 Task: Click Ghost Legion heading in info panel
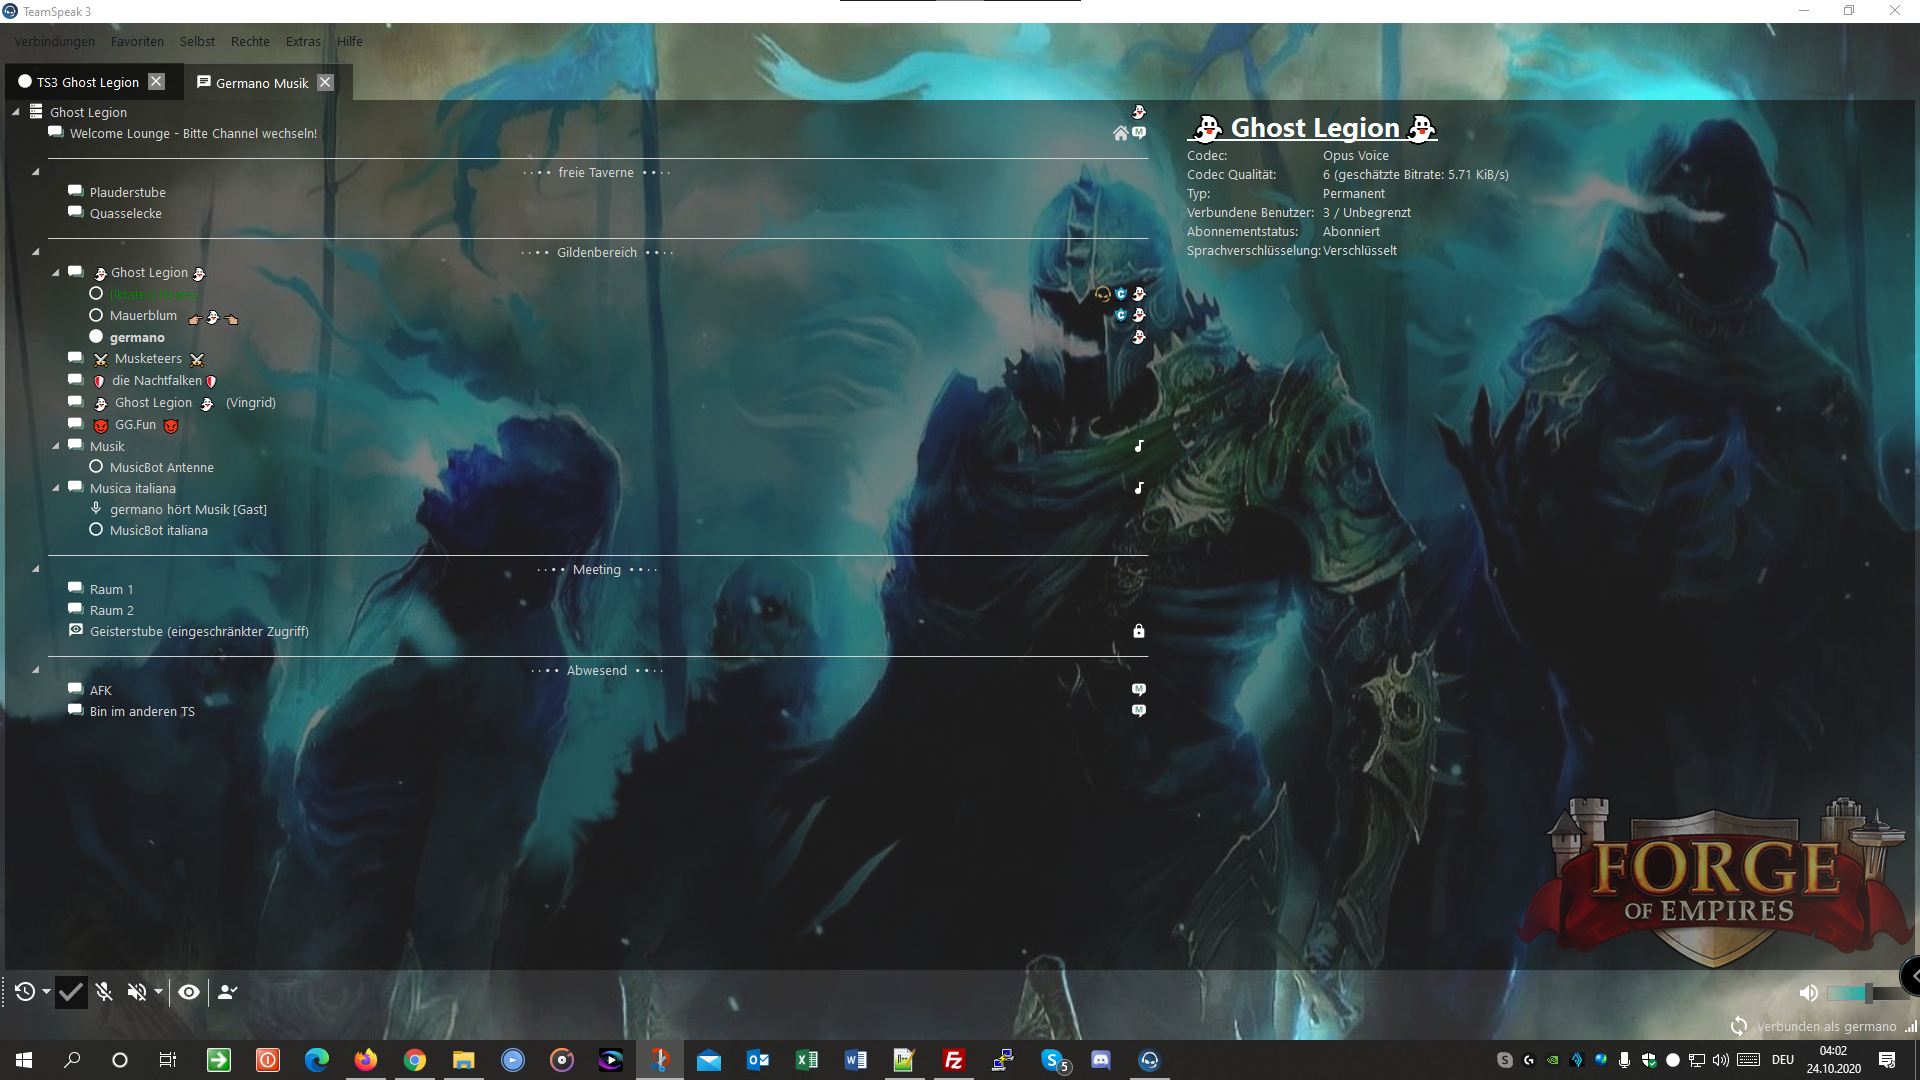click(x=1314, y=128)
